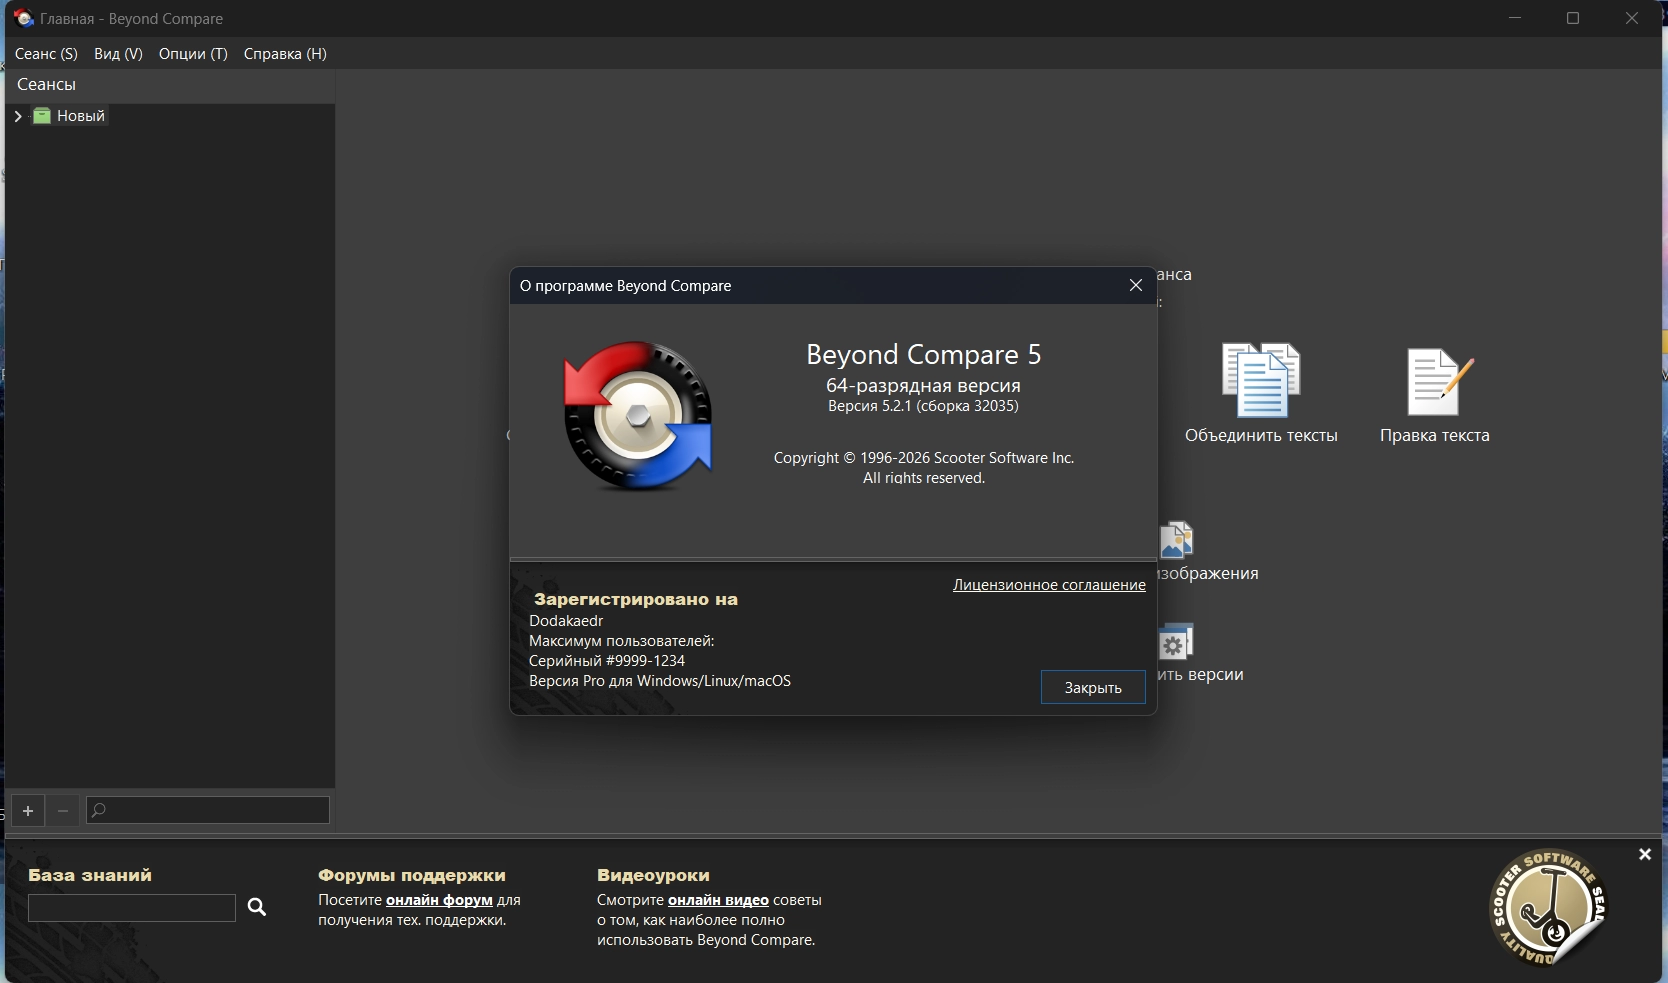The height and width of the screenshot is (983, 1668).
Task: Click the Scooter Software Seal of Quality
Action: pos(1547,907)
